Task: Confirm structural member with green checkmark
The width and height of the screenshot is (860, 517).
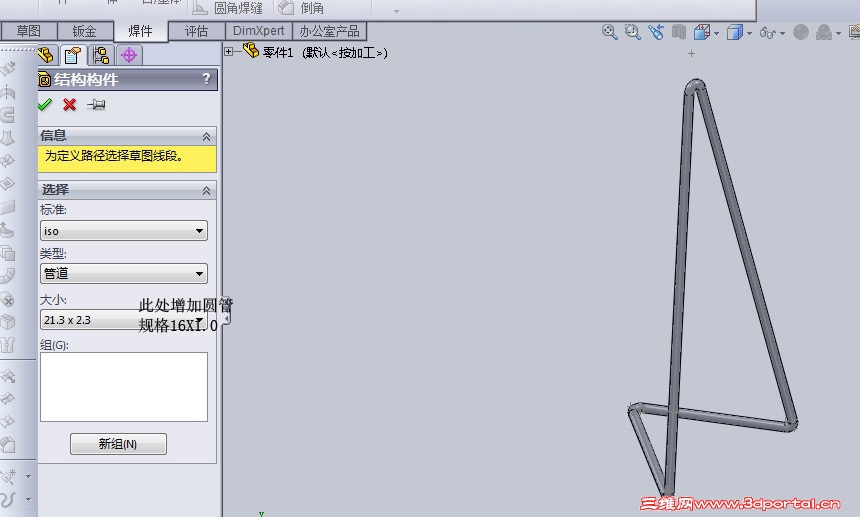Action: 45,104
